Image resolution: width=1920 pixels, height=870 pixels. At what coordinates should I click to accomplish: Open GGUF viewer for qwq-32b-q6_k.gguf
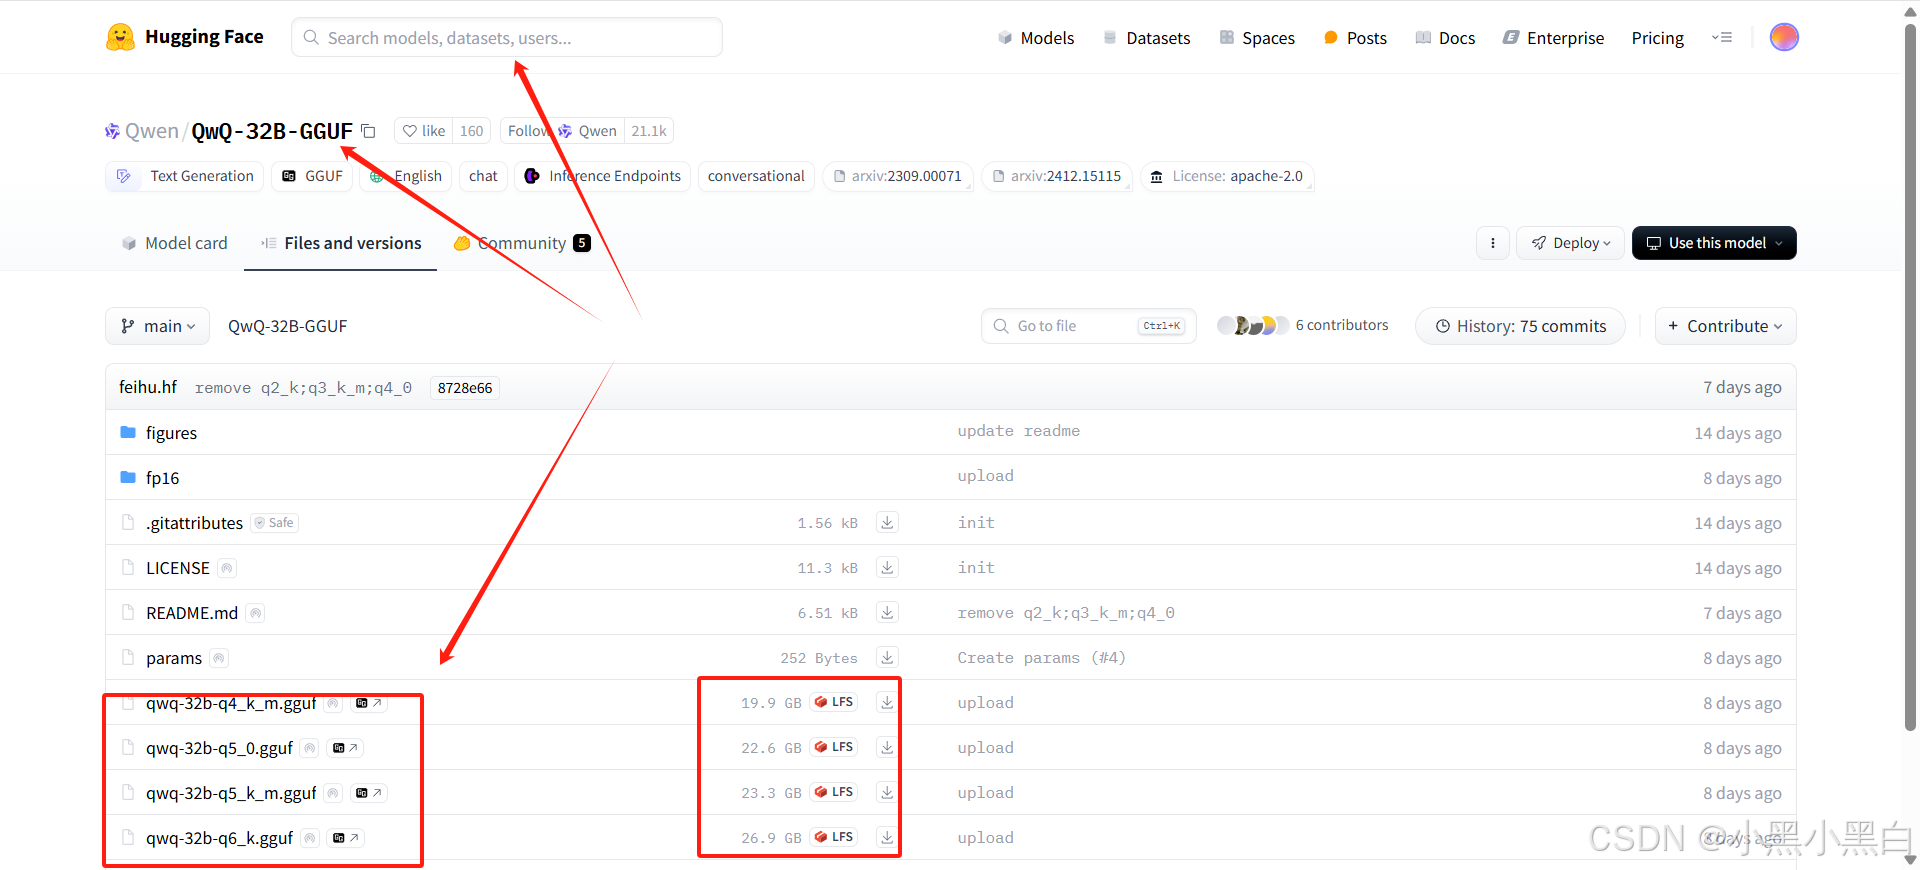tap(345, 838)
